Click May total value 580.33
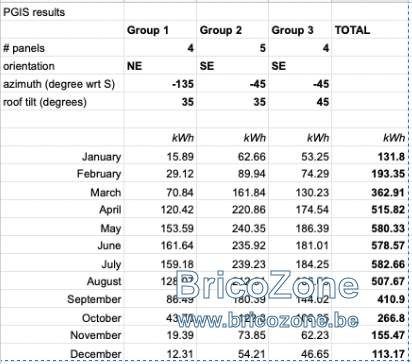This screenshot has height=364, width=412. coord(370,228)
